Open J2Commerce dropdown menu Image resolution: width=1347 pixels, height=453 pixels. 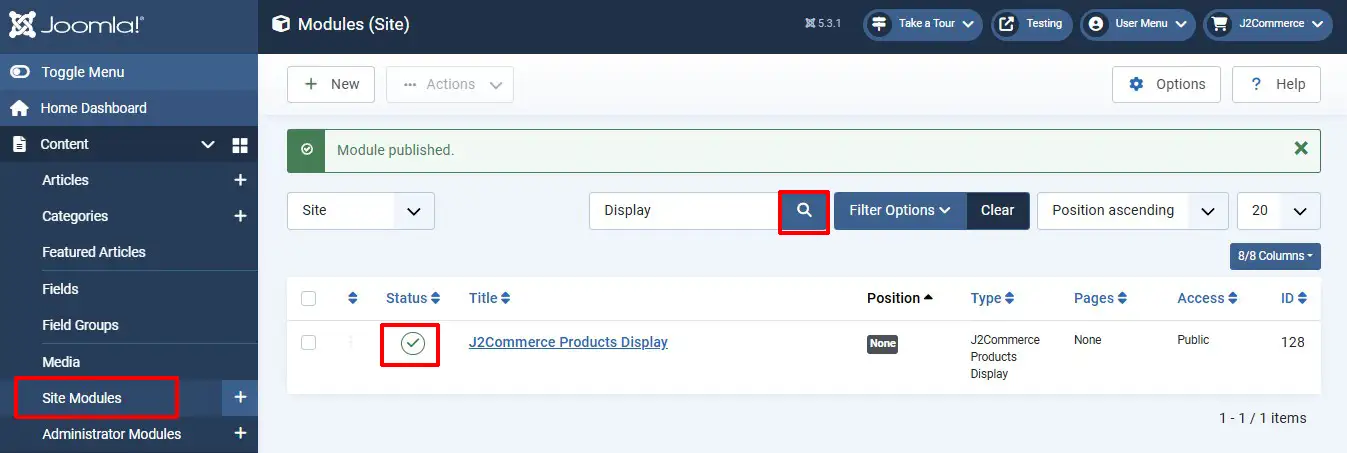1268,24
